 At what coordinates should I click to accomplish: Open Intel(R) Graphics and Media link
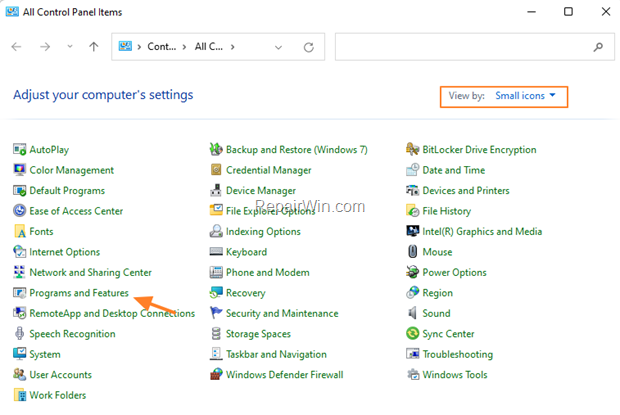point(482,231)
